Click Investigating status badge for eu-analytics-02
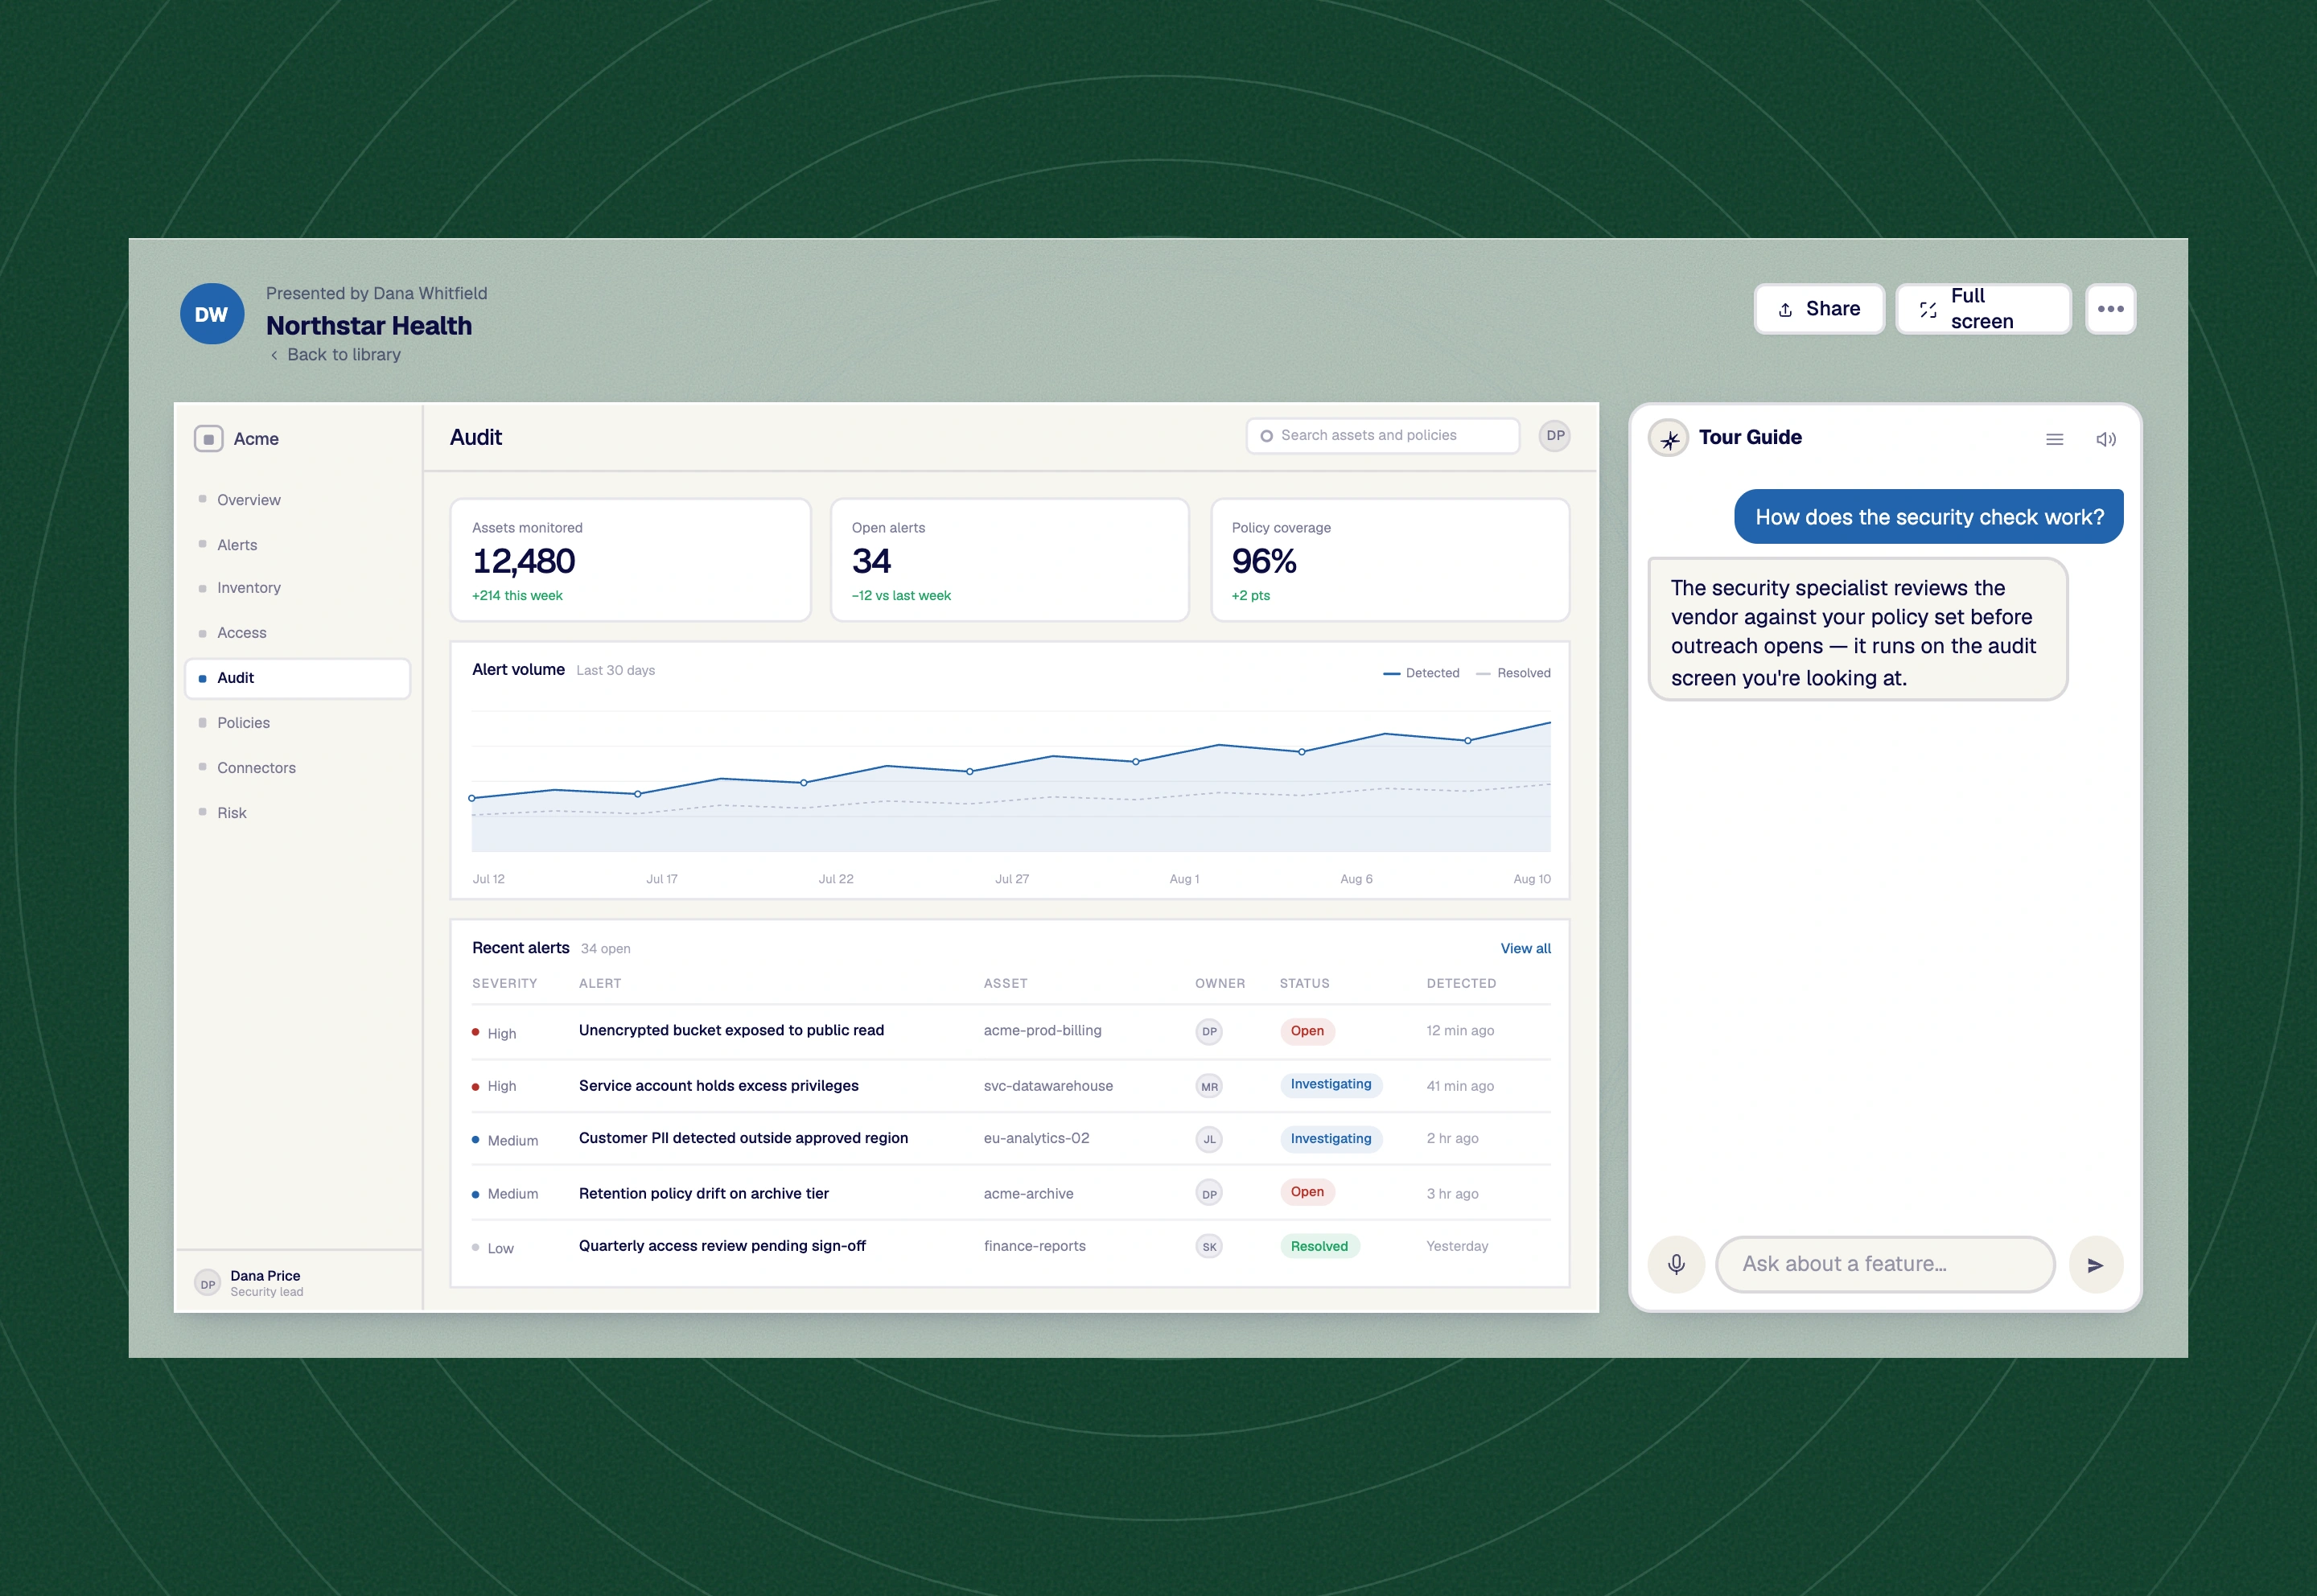Viewport: 2317px width, 1596px height. (1331, 1139)
